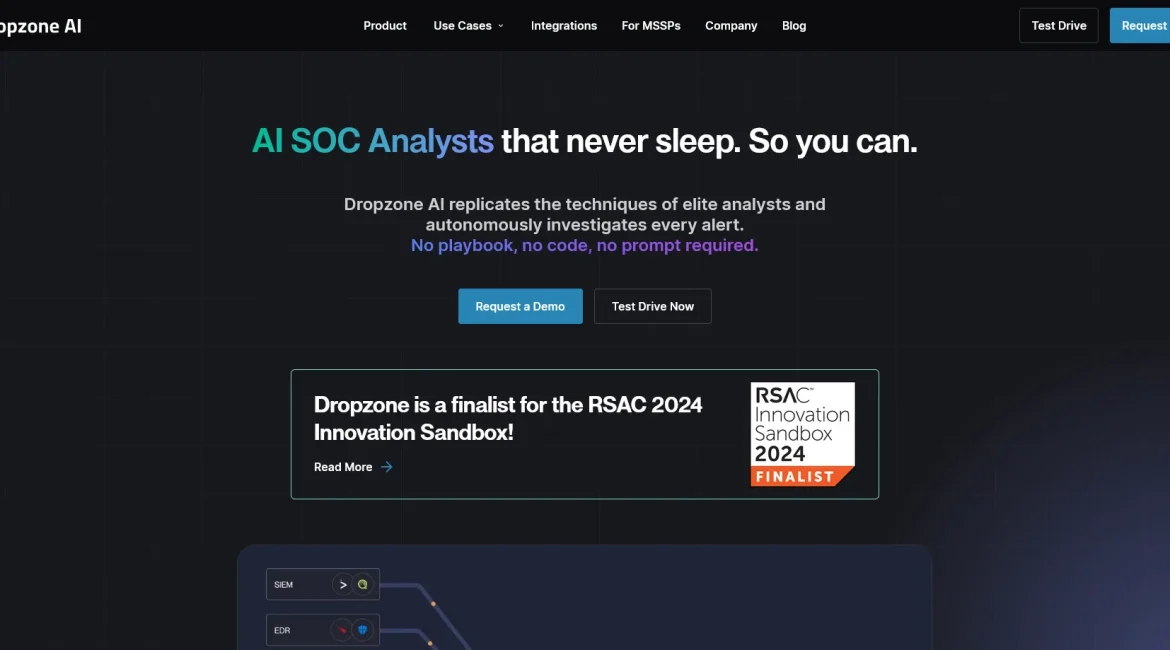The image size is (1170, 650).
Task: Click the Request a Demo button
Action: (520, 306)
